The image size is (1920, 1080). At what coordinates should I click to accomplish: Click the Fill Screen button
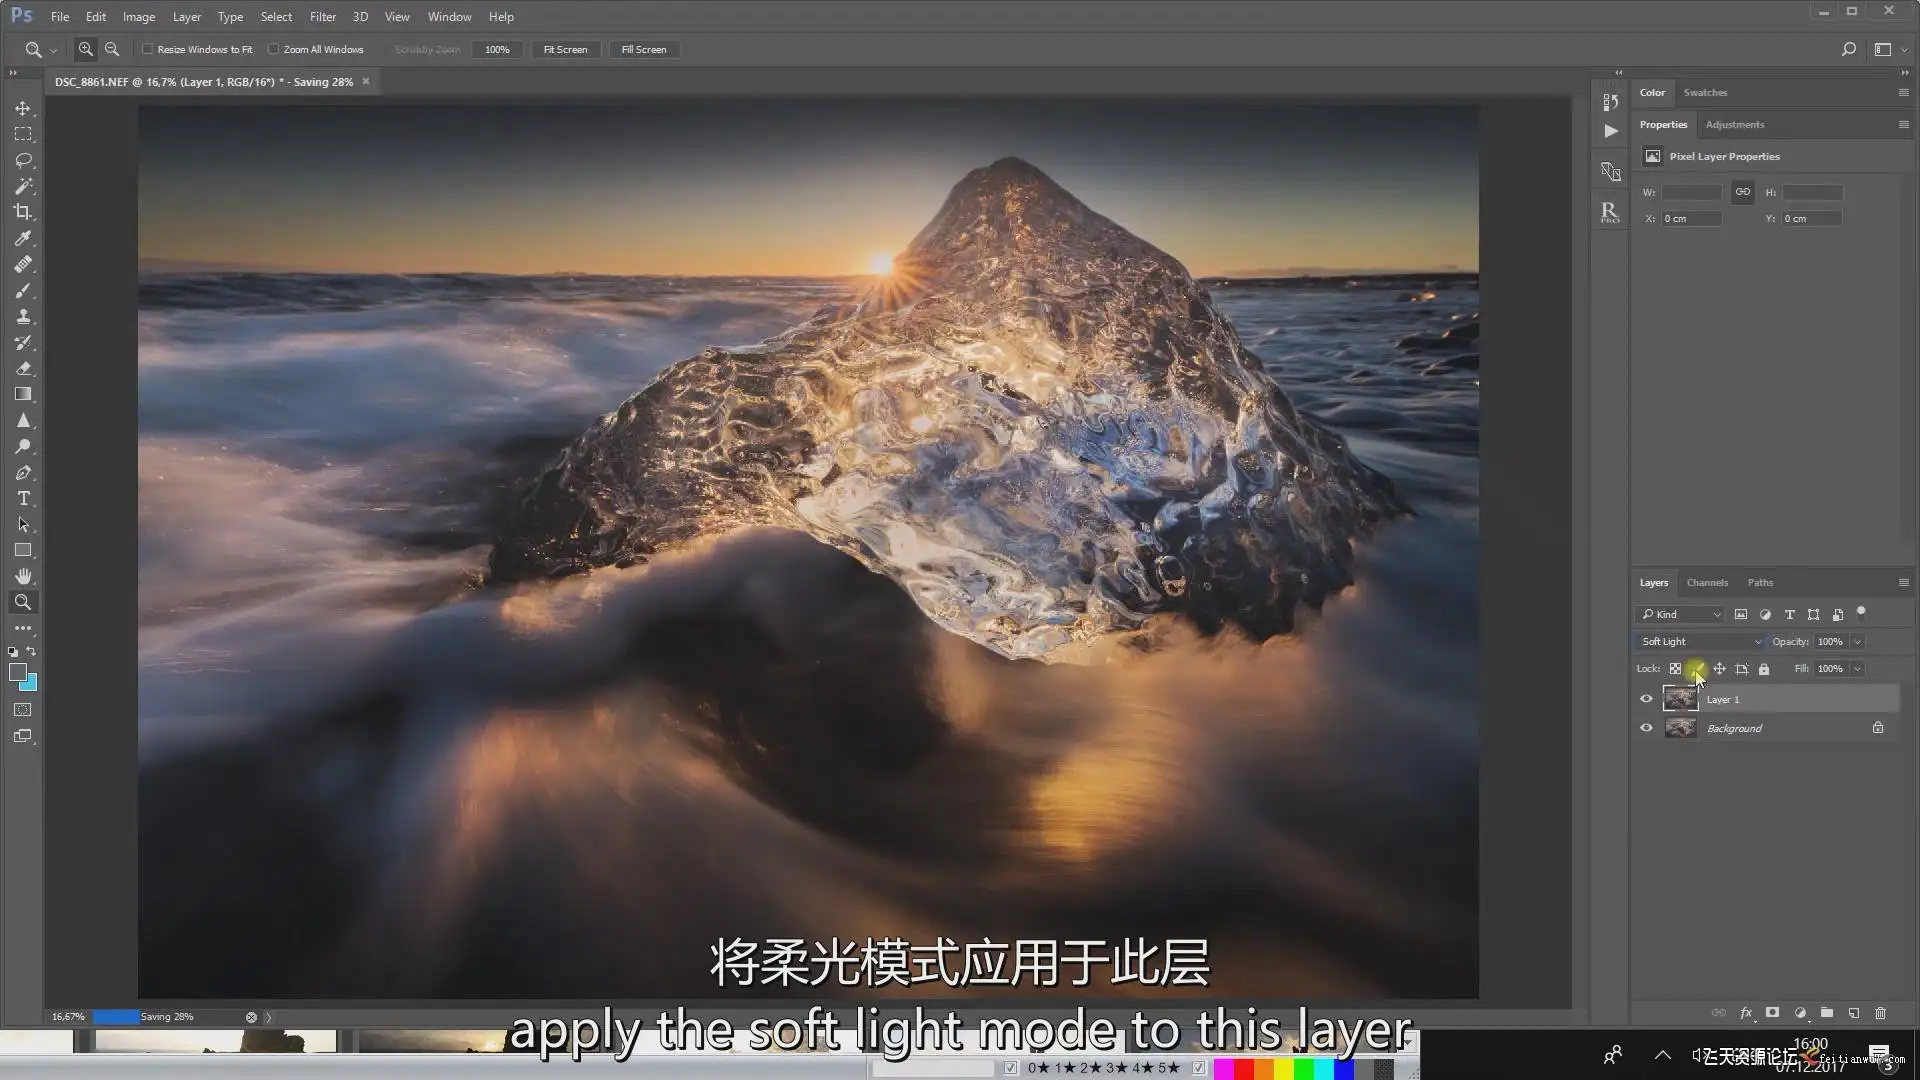tap(643, 49)
